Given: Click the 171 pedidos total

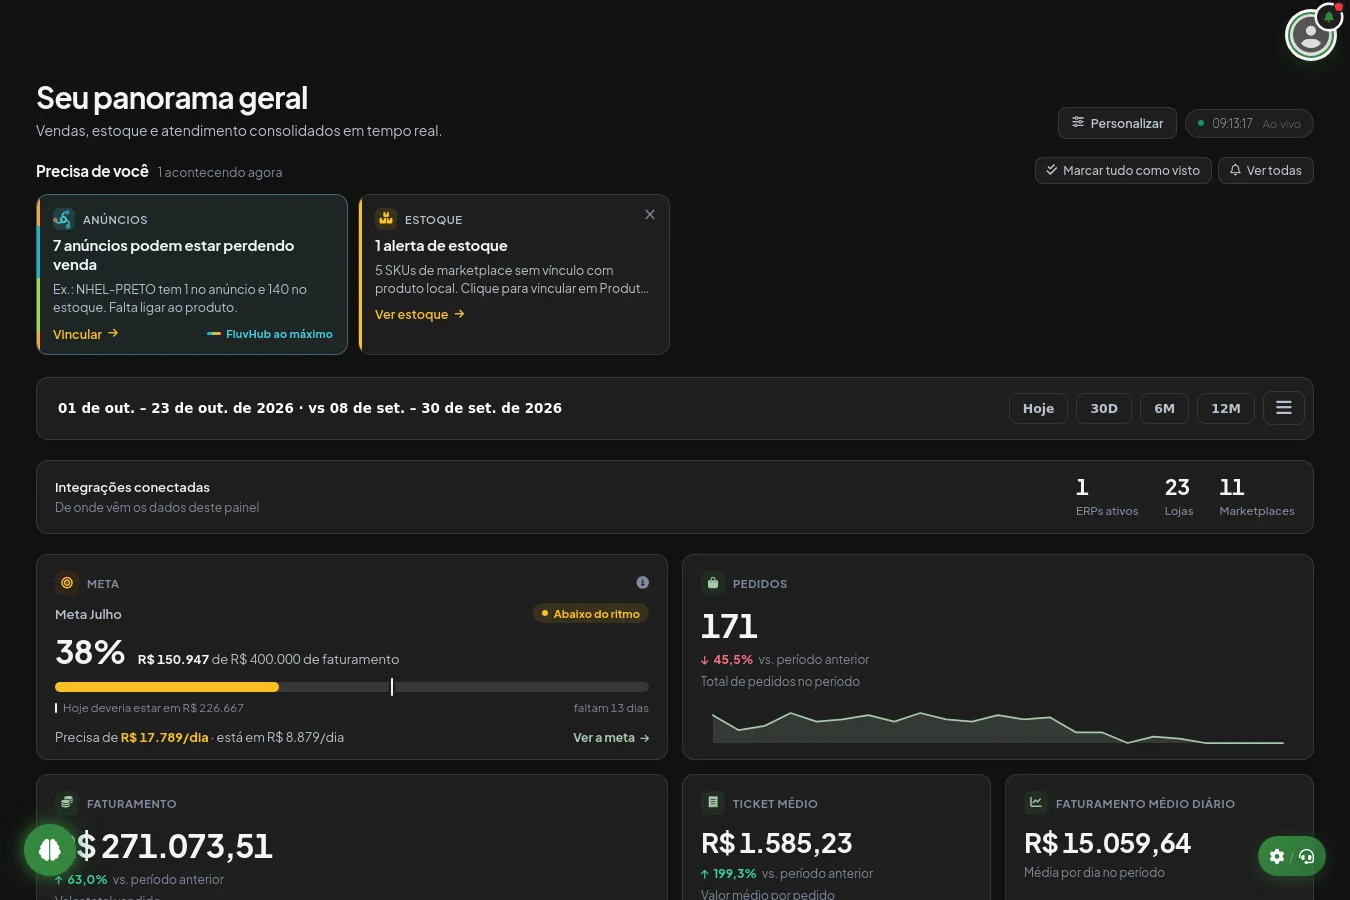Looking at the screenshot, I should [729, 626].
